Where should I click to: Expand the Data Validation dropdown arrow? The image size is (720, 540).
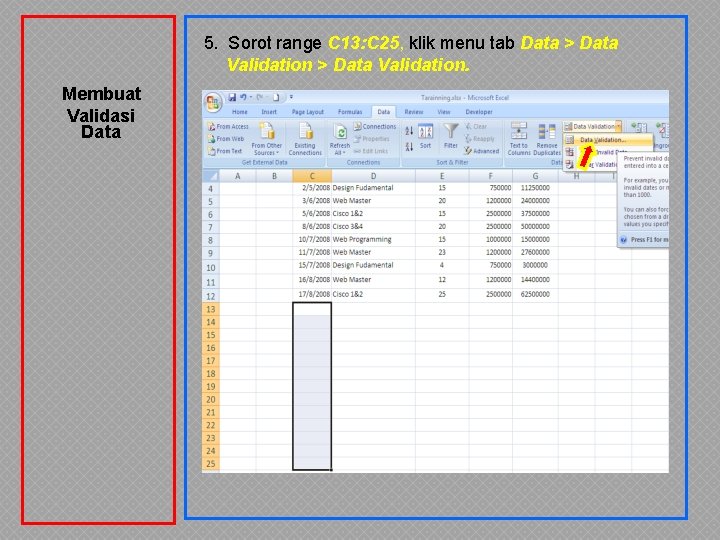(x=619, y=126)
